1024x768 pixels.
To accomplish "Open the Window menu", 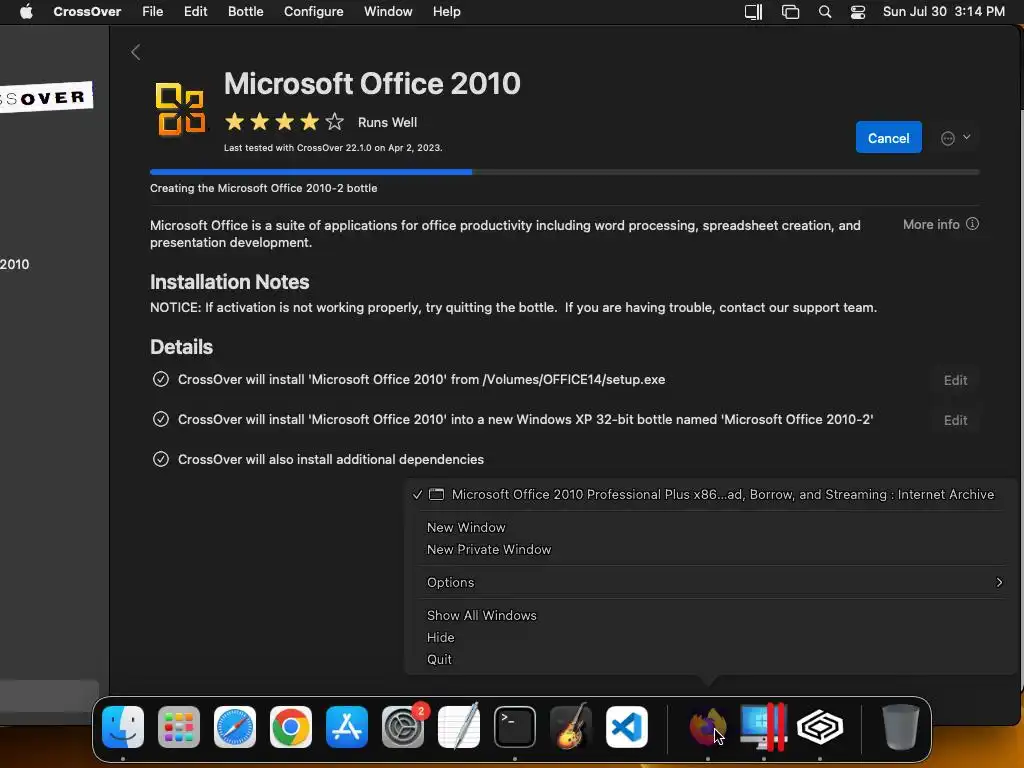I will tap(388, 12).
